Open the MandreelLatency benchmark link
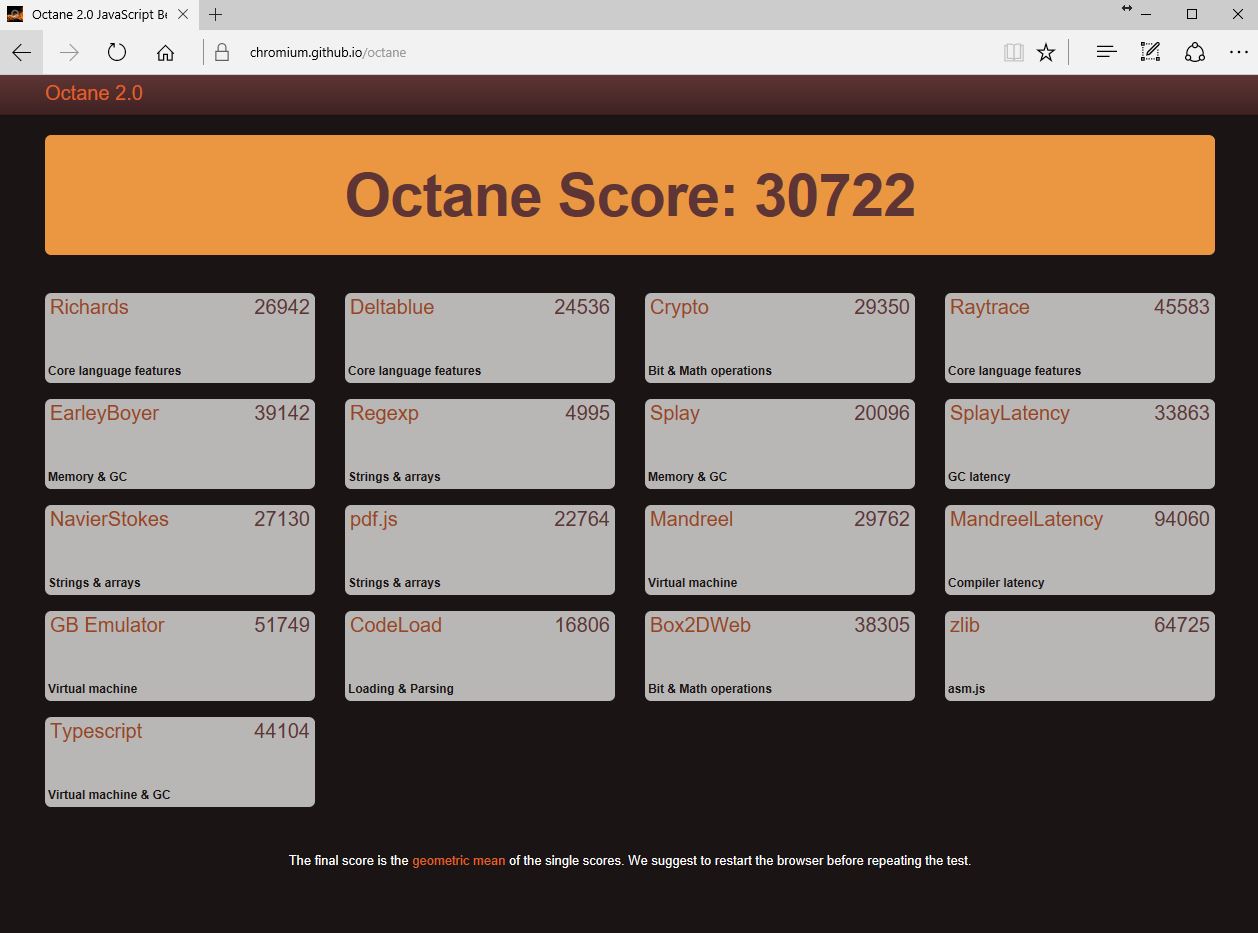Image resolution: width=1258 pixels, height=933 pixels. coord(1026,519)
